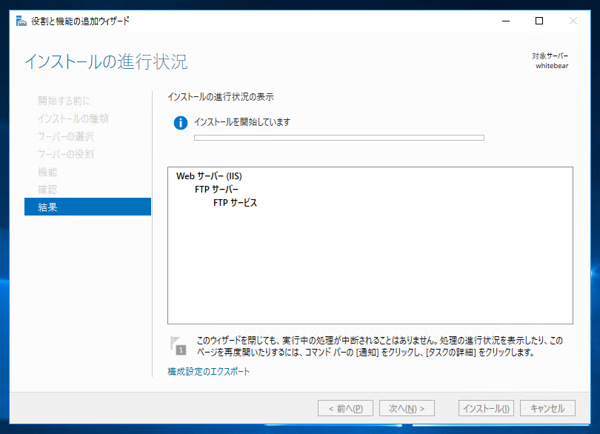Viewport: 600px width, 434px height.
Task: Click the 対象サーバー label
Action: 550,56
